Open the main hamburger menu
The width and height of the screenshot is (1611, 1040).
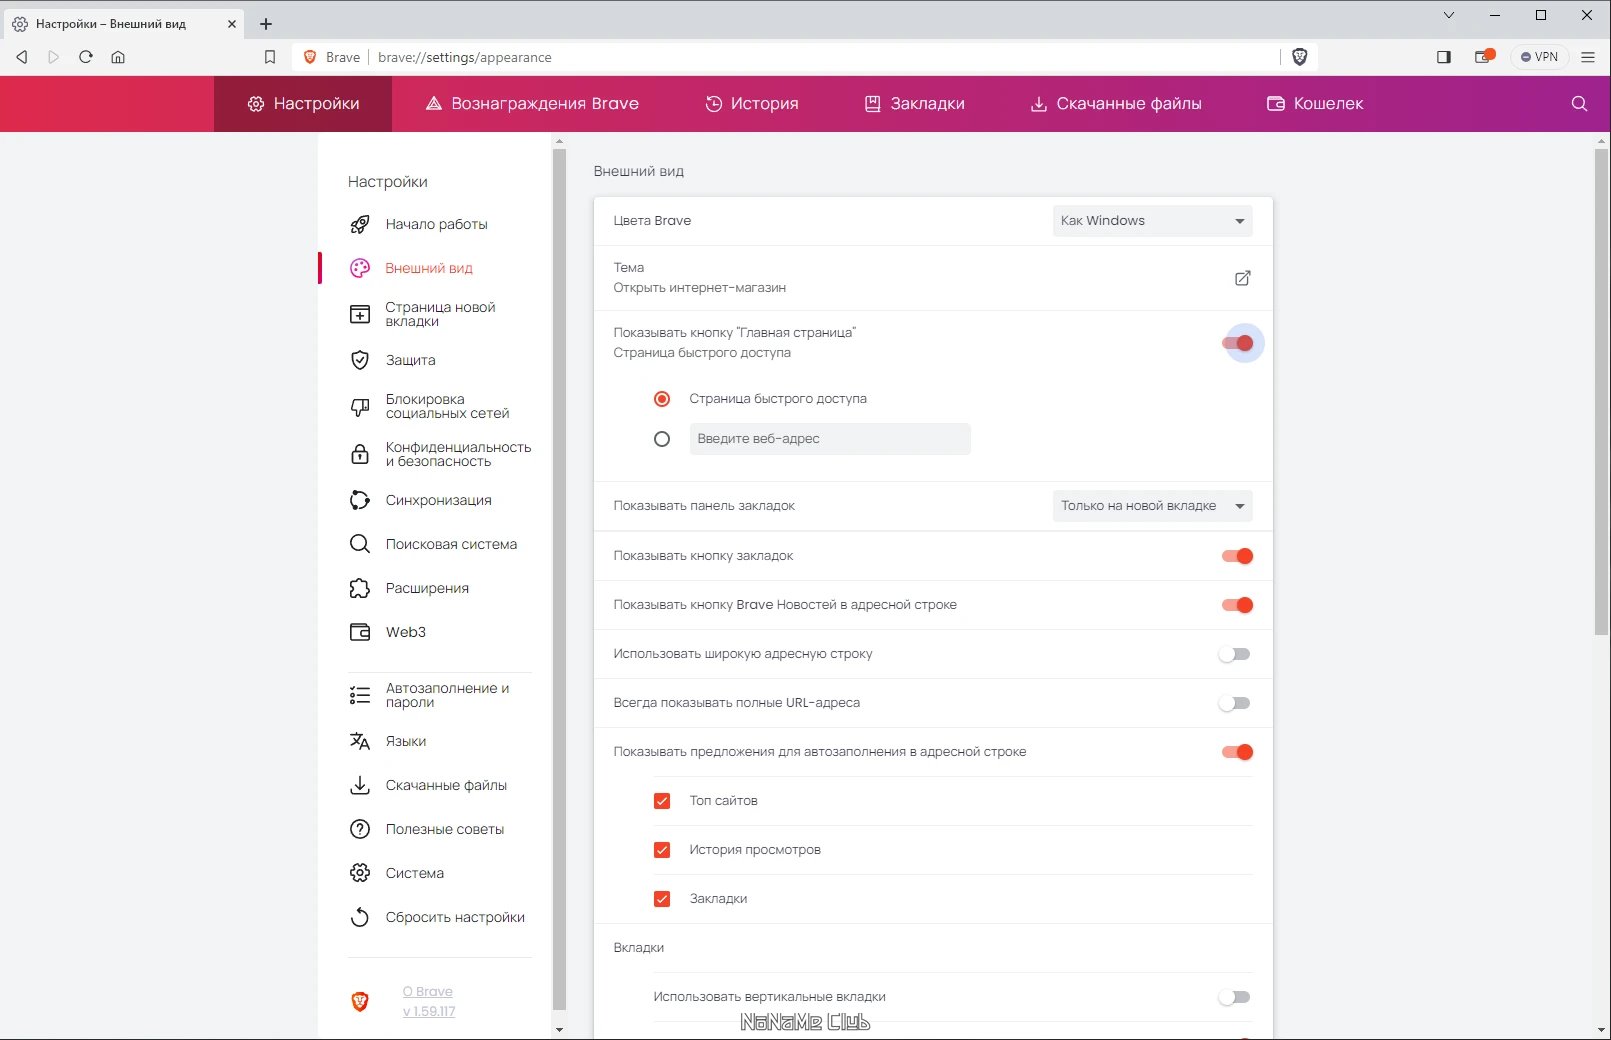1588,57
